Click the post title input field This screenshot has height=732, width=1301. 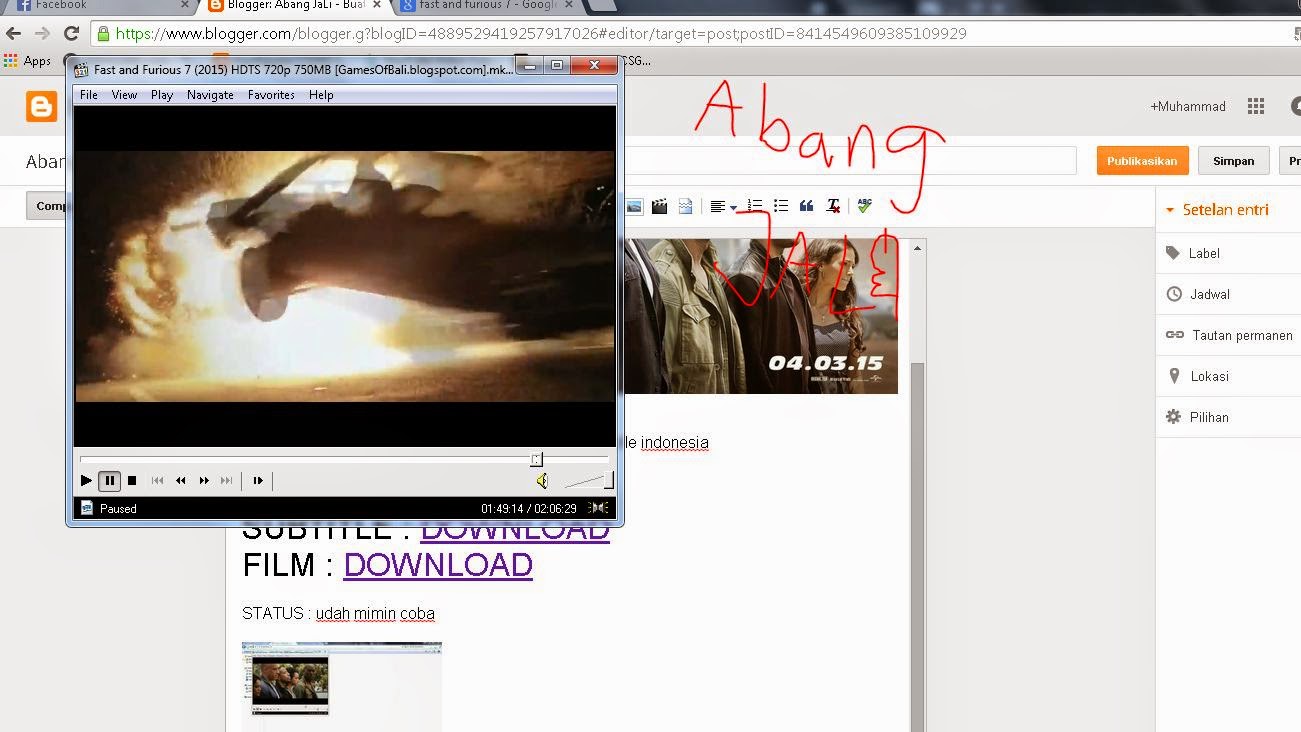point(850,161)
